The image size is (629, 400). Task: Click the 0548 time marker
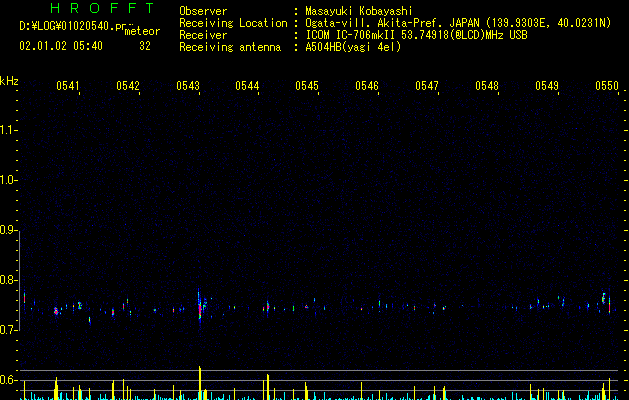coord(487,86)
